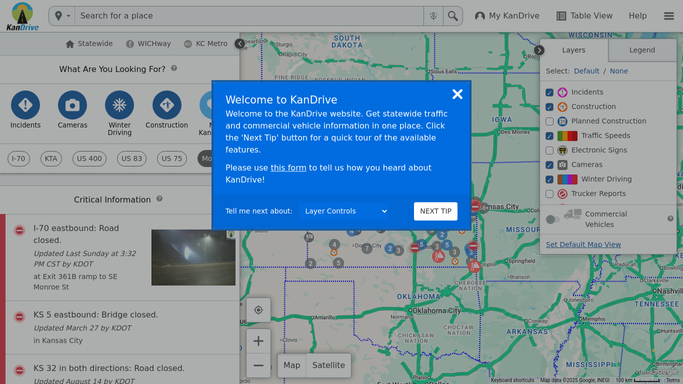683x384 pixels.
Task: Uncheck the Cameras layer checkbox
Action: [549, 165]
